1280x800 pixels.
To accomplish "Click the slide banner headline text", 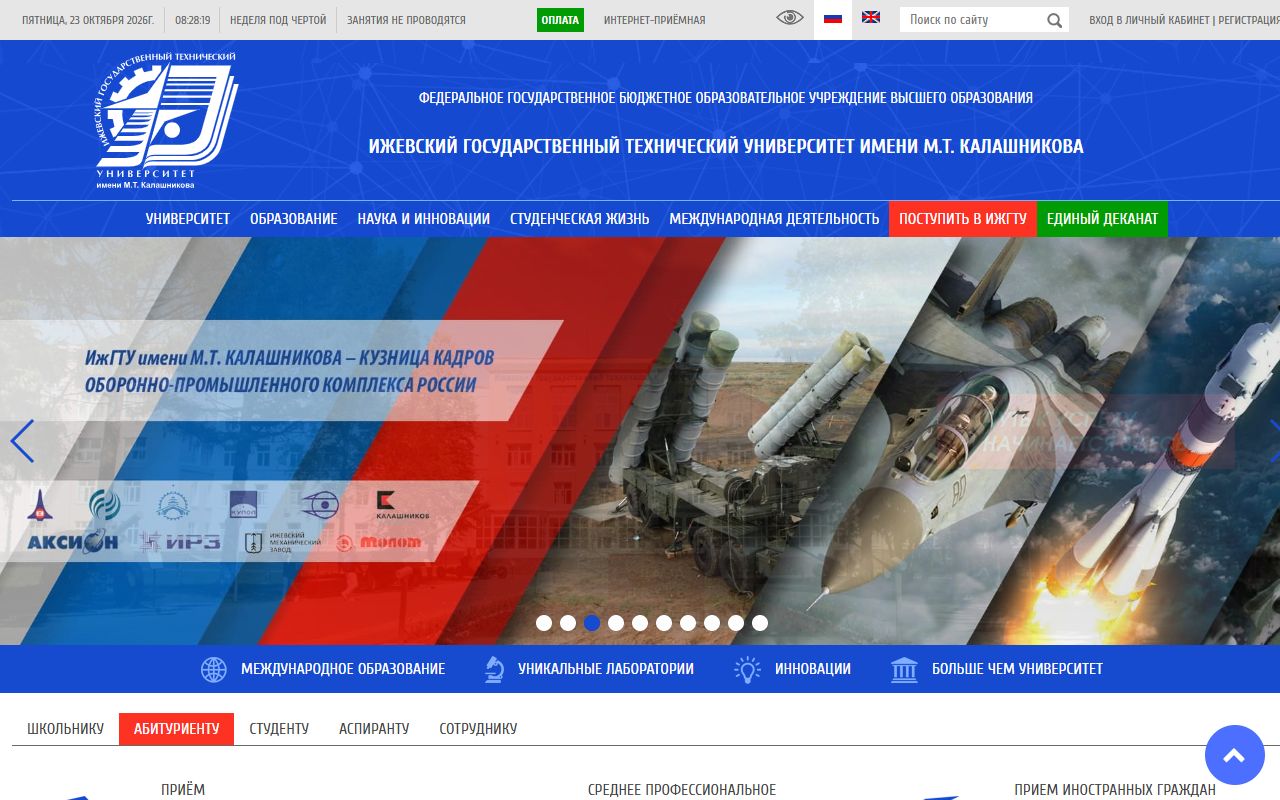I will pyautogui.click(x=289, y=371).
